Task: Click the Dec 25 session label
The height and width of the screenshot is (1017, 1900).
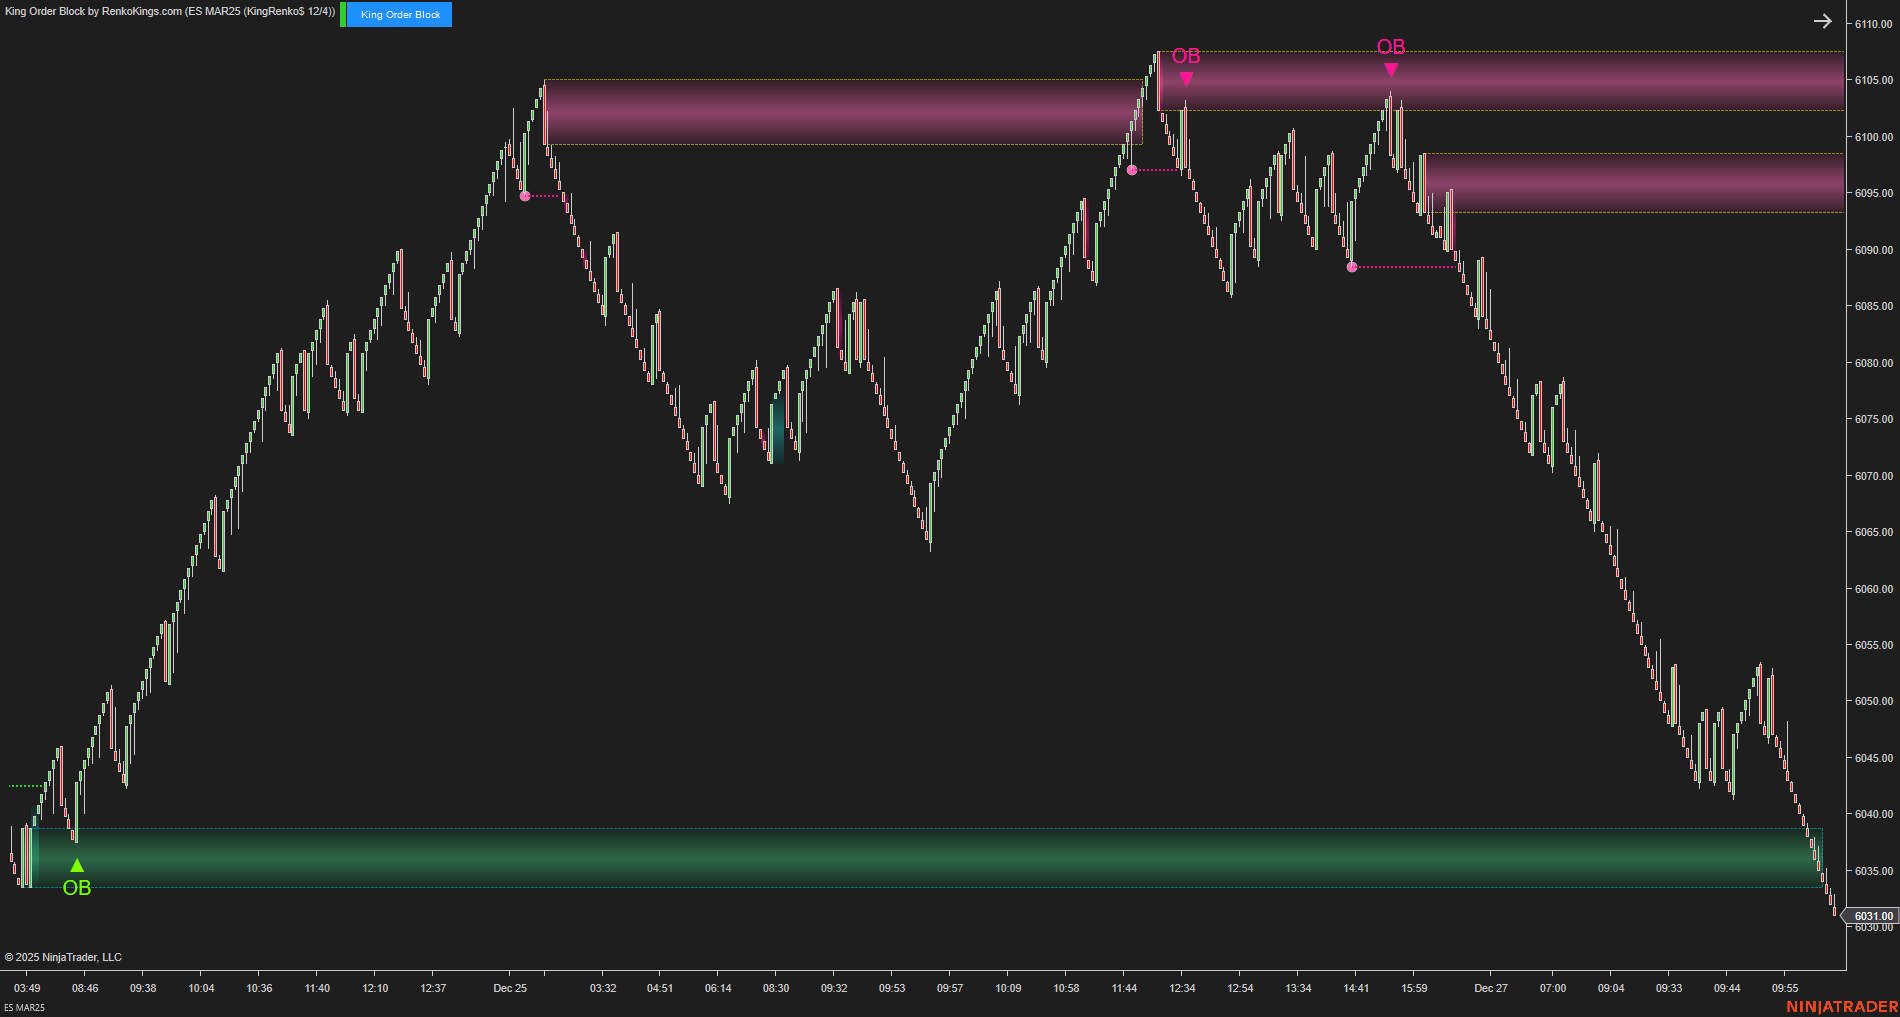Action: [510, 987]
